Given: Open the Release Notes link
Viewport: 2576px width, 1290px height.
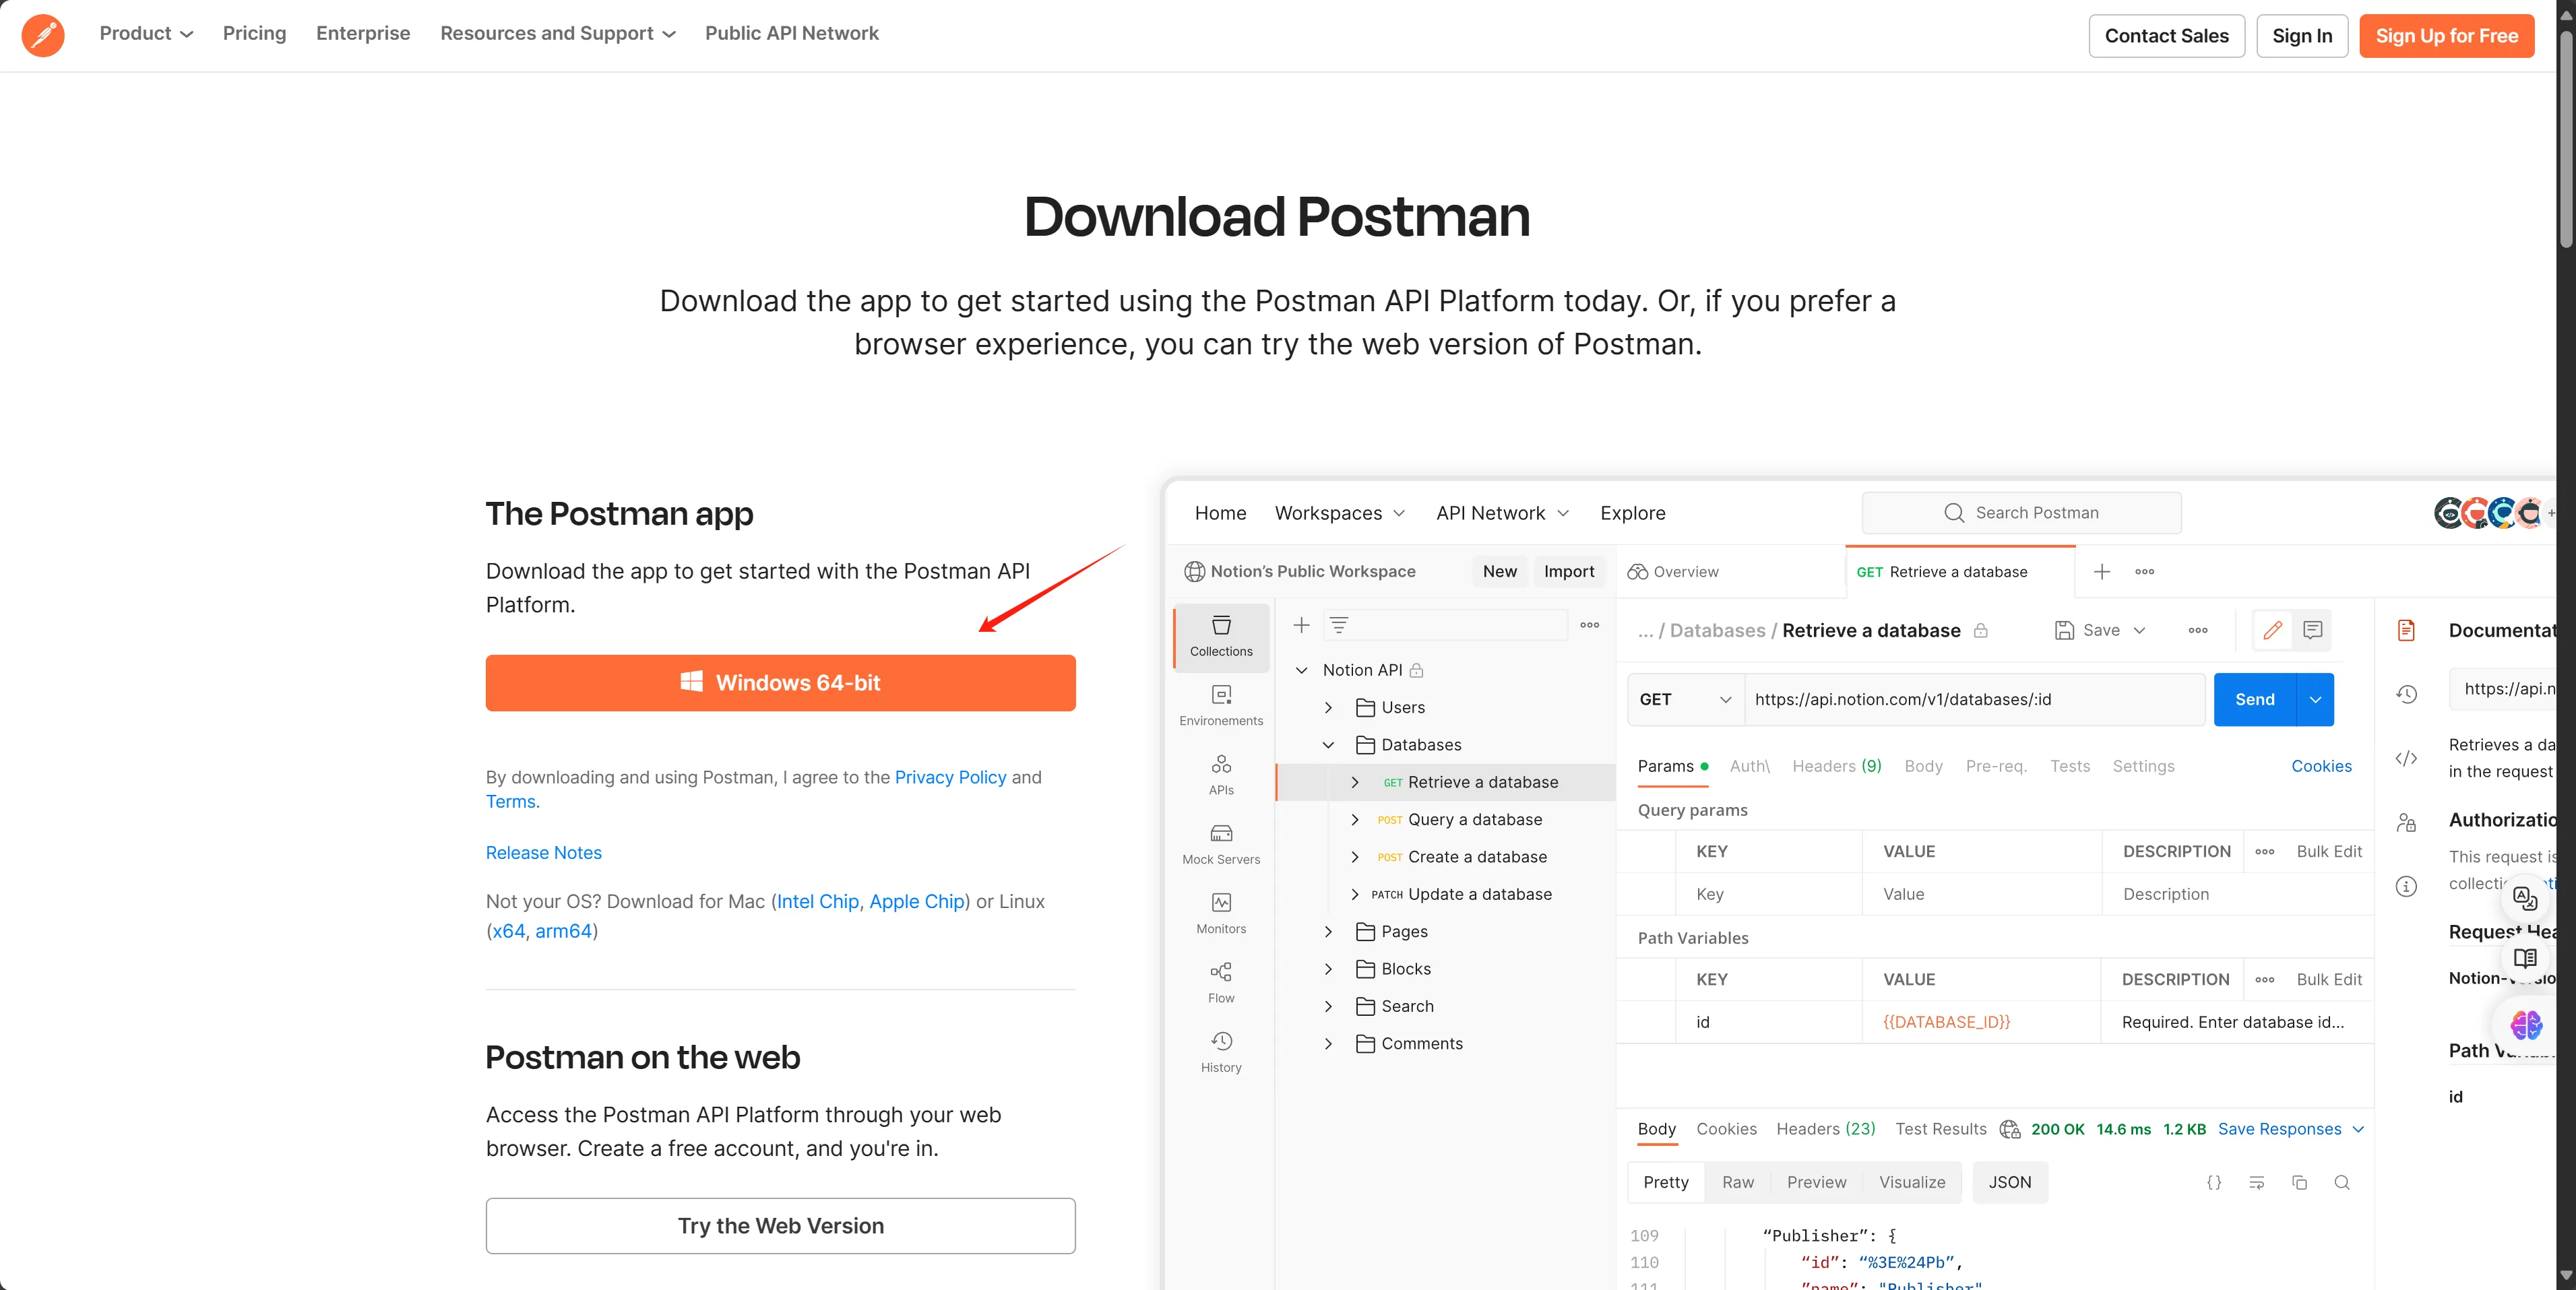Looking at the screenshot, I should (x=544, y=853).
